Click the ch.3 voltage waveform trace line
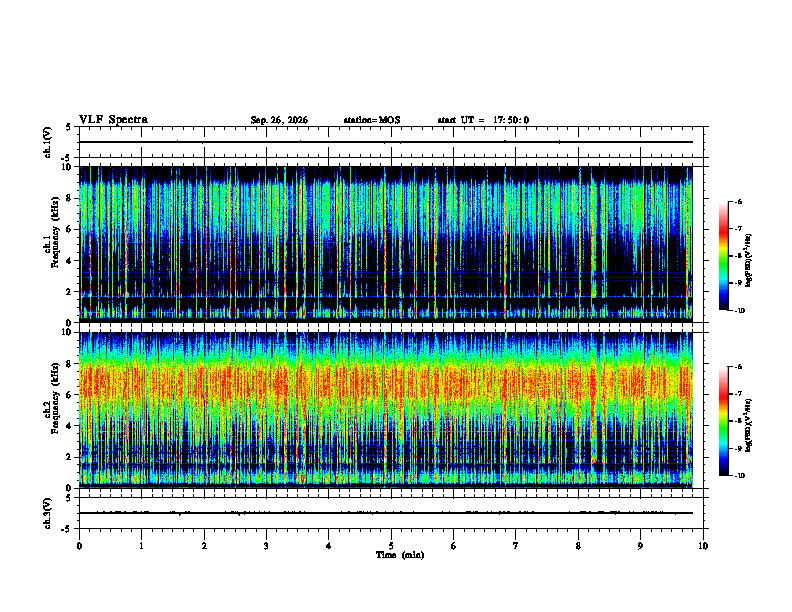 coord(386,513)
